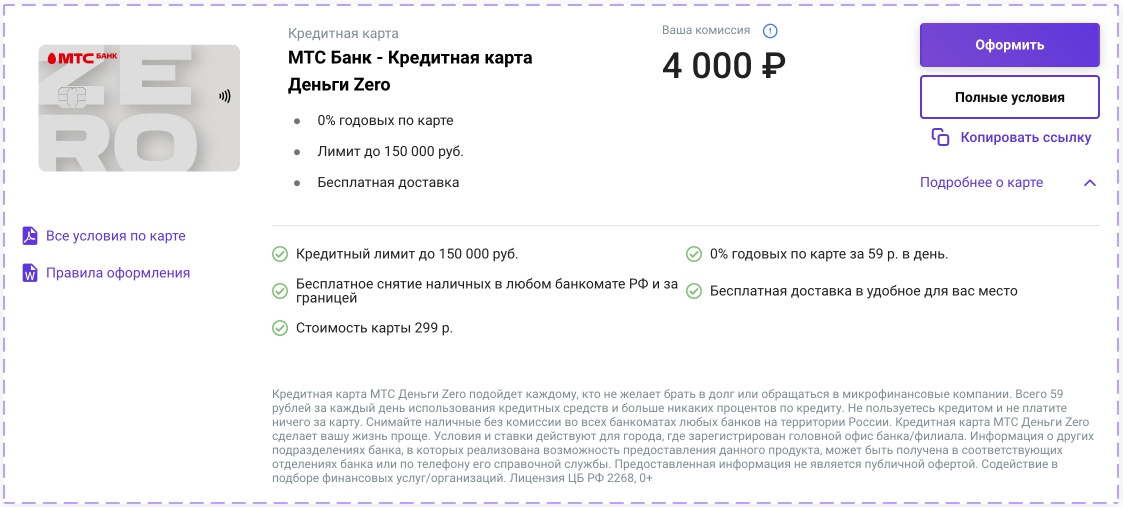This screenshot has width=1123, height=507.
Task: Click green checkmark beside free delivery feature
Action: coord(694,291)
